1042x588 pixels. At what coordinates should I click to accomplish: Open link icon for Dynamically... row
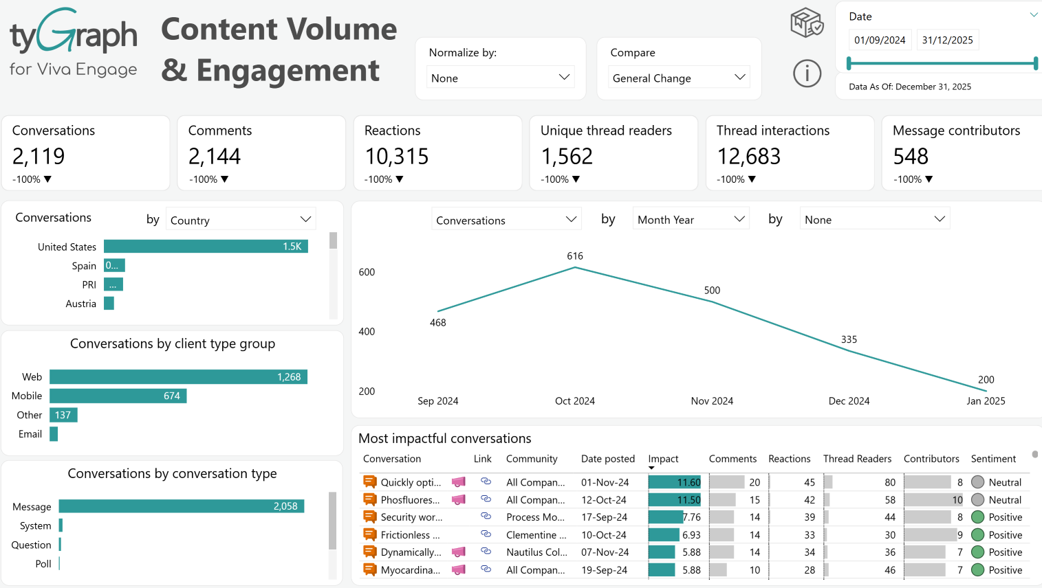click(486, 551)
